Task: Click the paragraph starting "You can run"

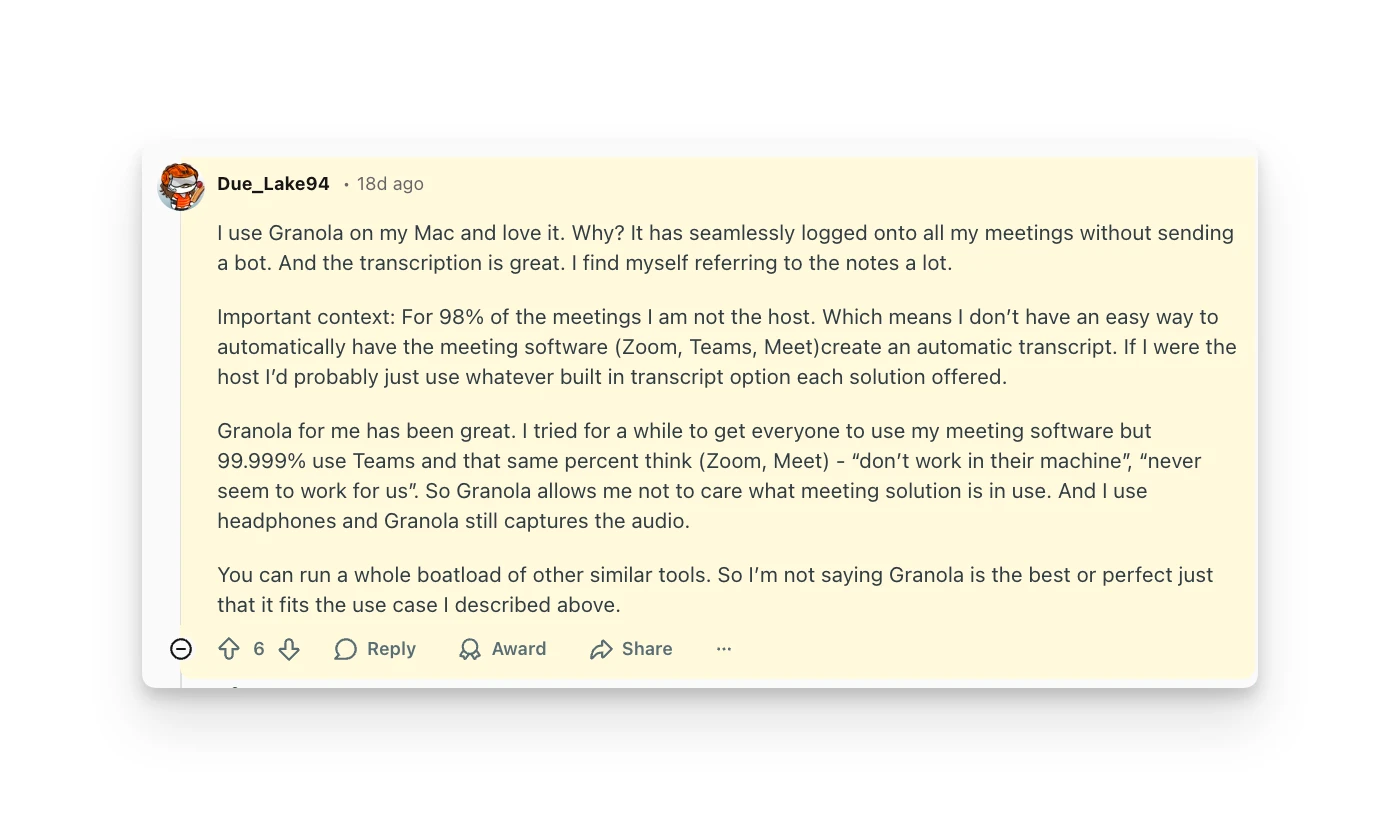Action: [714, 590]
